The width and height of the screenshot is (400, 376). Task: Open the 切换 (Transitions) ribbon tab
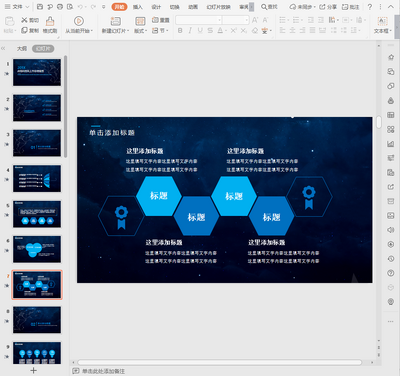(174, 7)
